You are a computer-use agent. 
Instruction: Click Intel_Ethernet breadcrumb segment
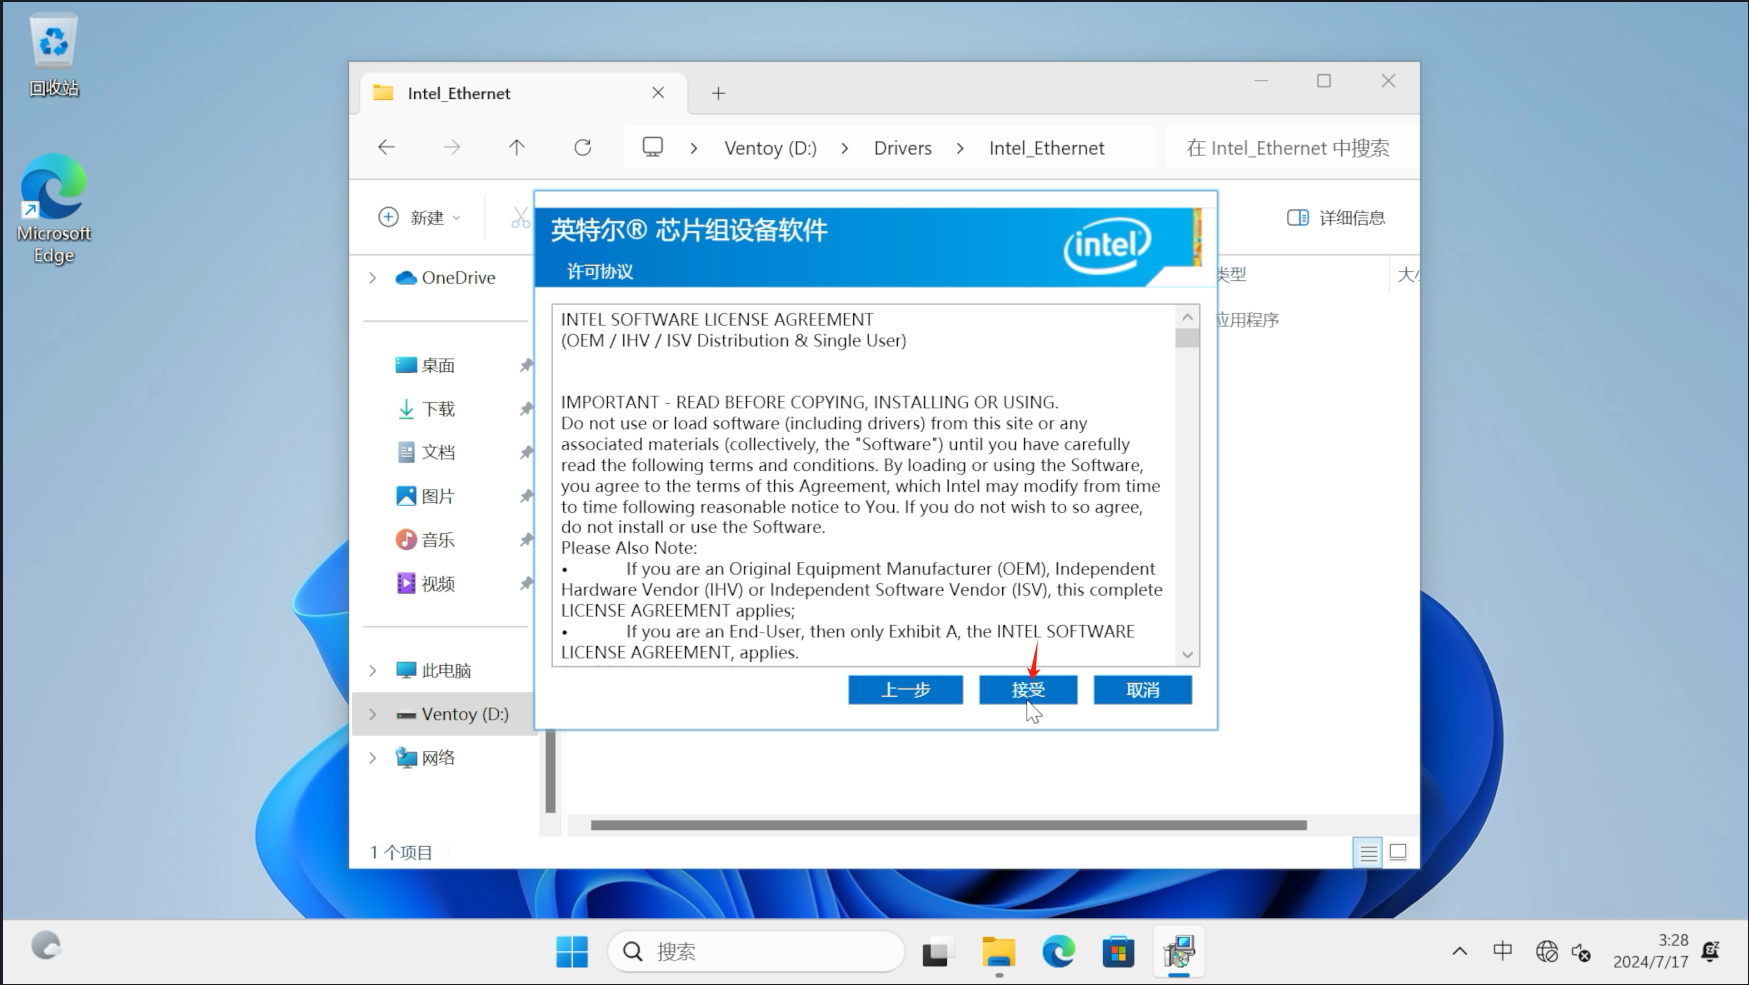[x=1047, y=148]
